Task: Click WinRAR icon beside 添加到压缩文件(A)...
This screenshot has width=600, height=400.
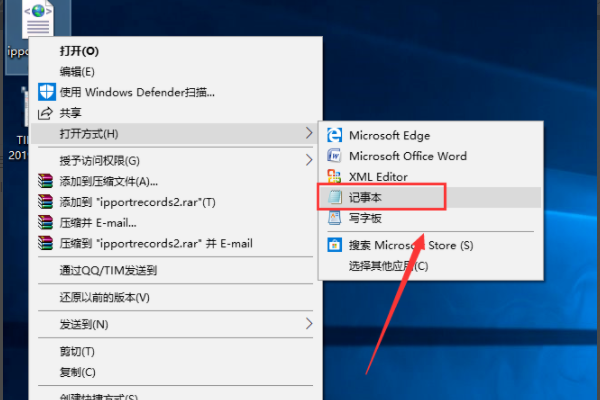Action: pos(45,181)
